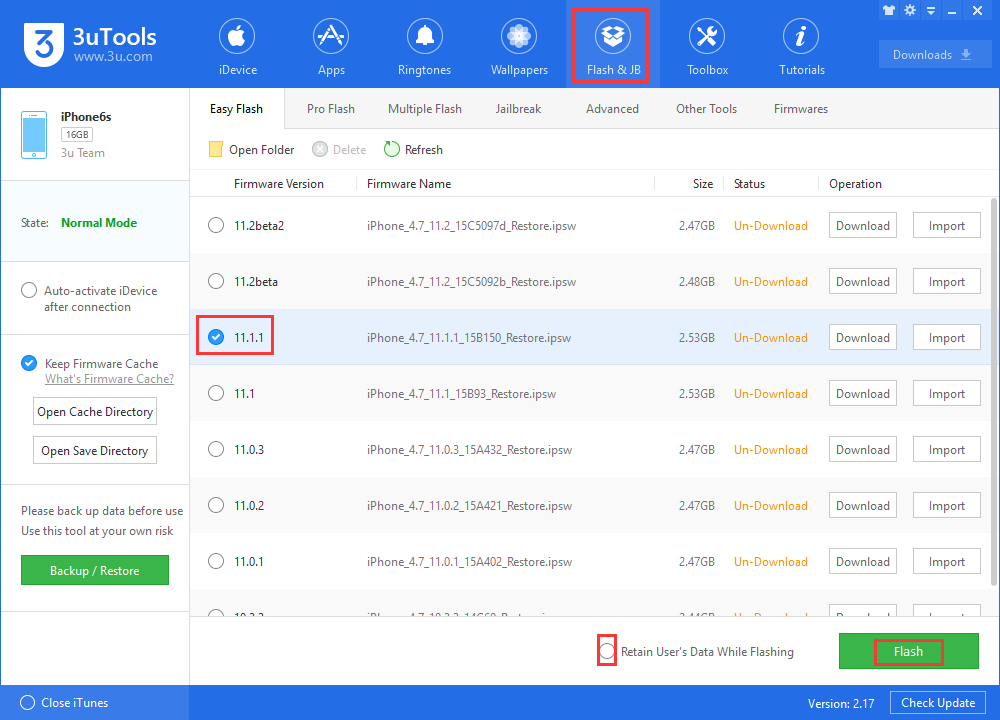Image resolution: width=1000 pixels, height=720 pixels.
Task: Go to the Ringtones section
Action: point(424,47)
